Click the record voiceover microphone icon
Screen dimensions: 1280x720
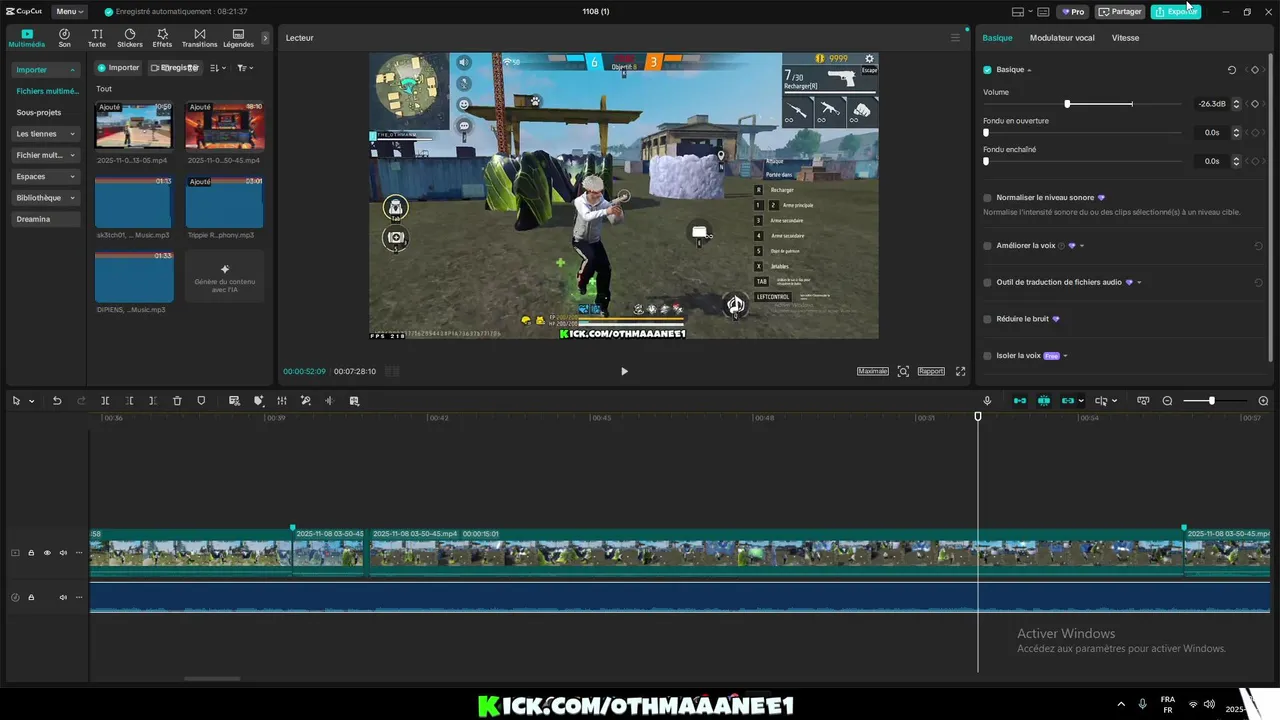pos(987,401)
